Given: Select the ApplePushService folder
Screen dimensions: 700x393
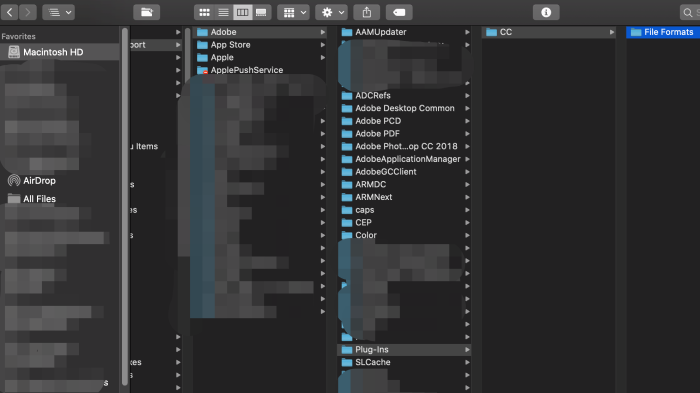Looking at the screenshot, I should coord(261,70).
